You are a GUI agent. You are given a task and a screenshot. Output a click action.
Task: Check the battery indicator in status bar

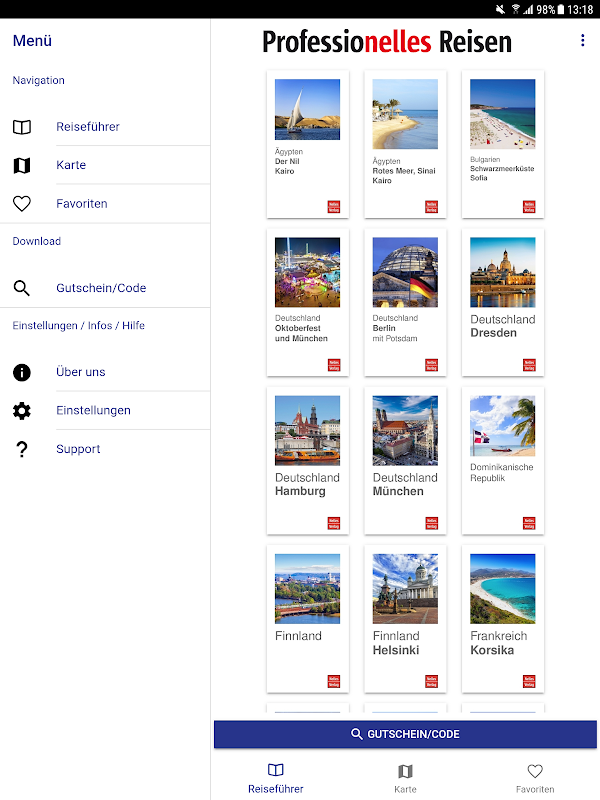561,9
